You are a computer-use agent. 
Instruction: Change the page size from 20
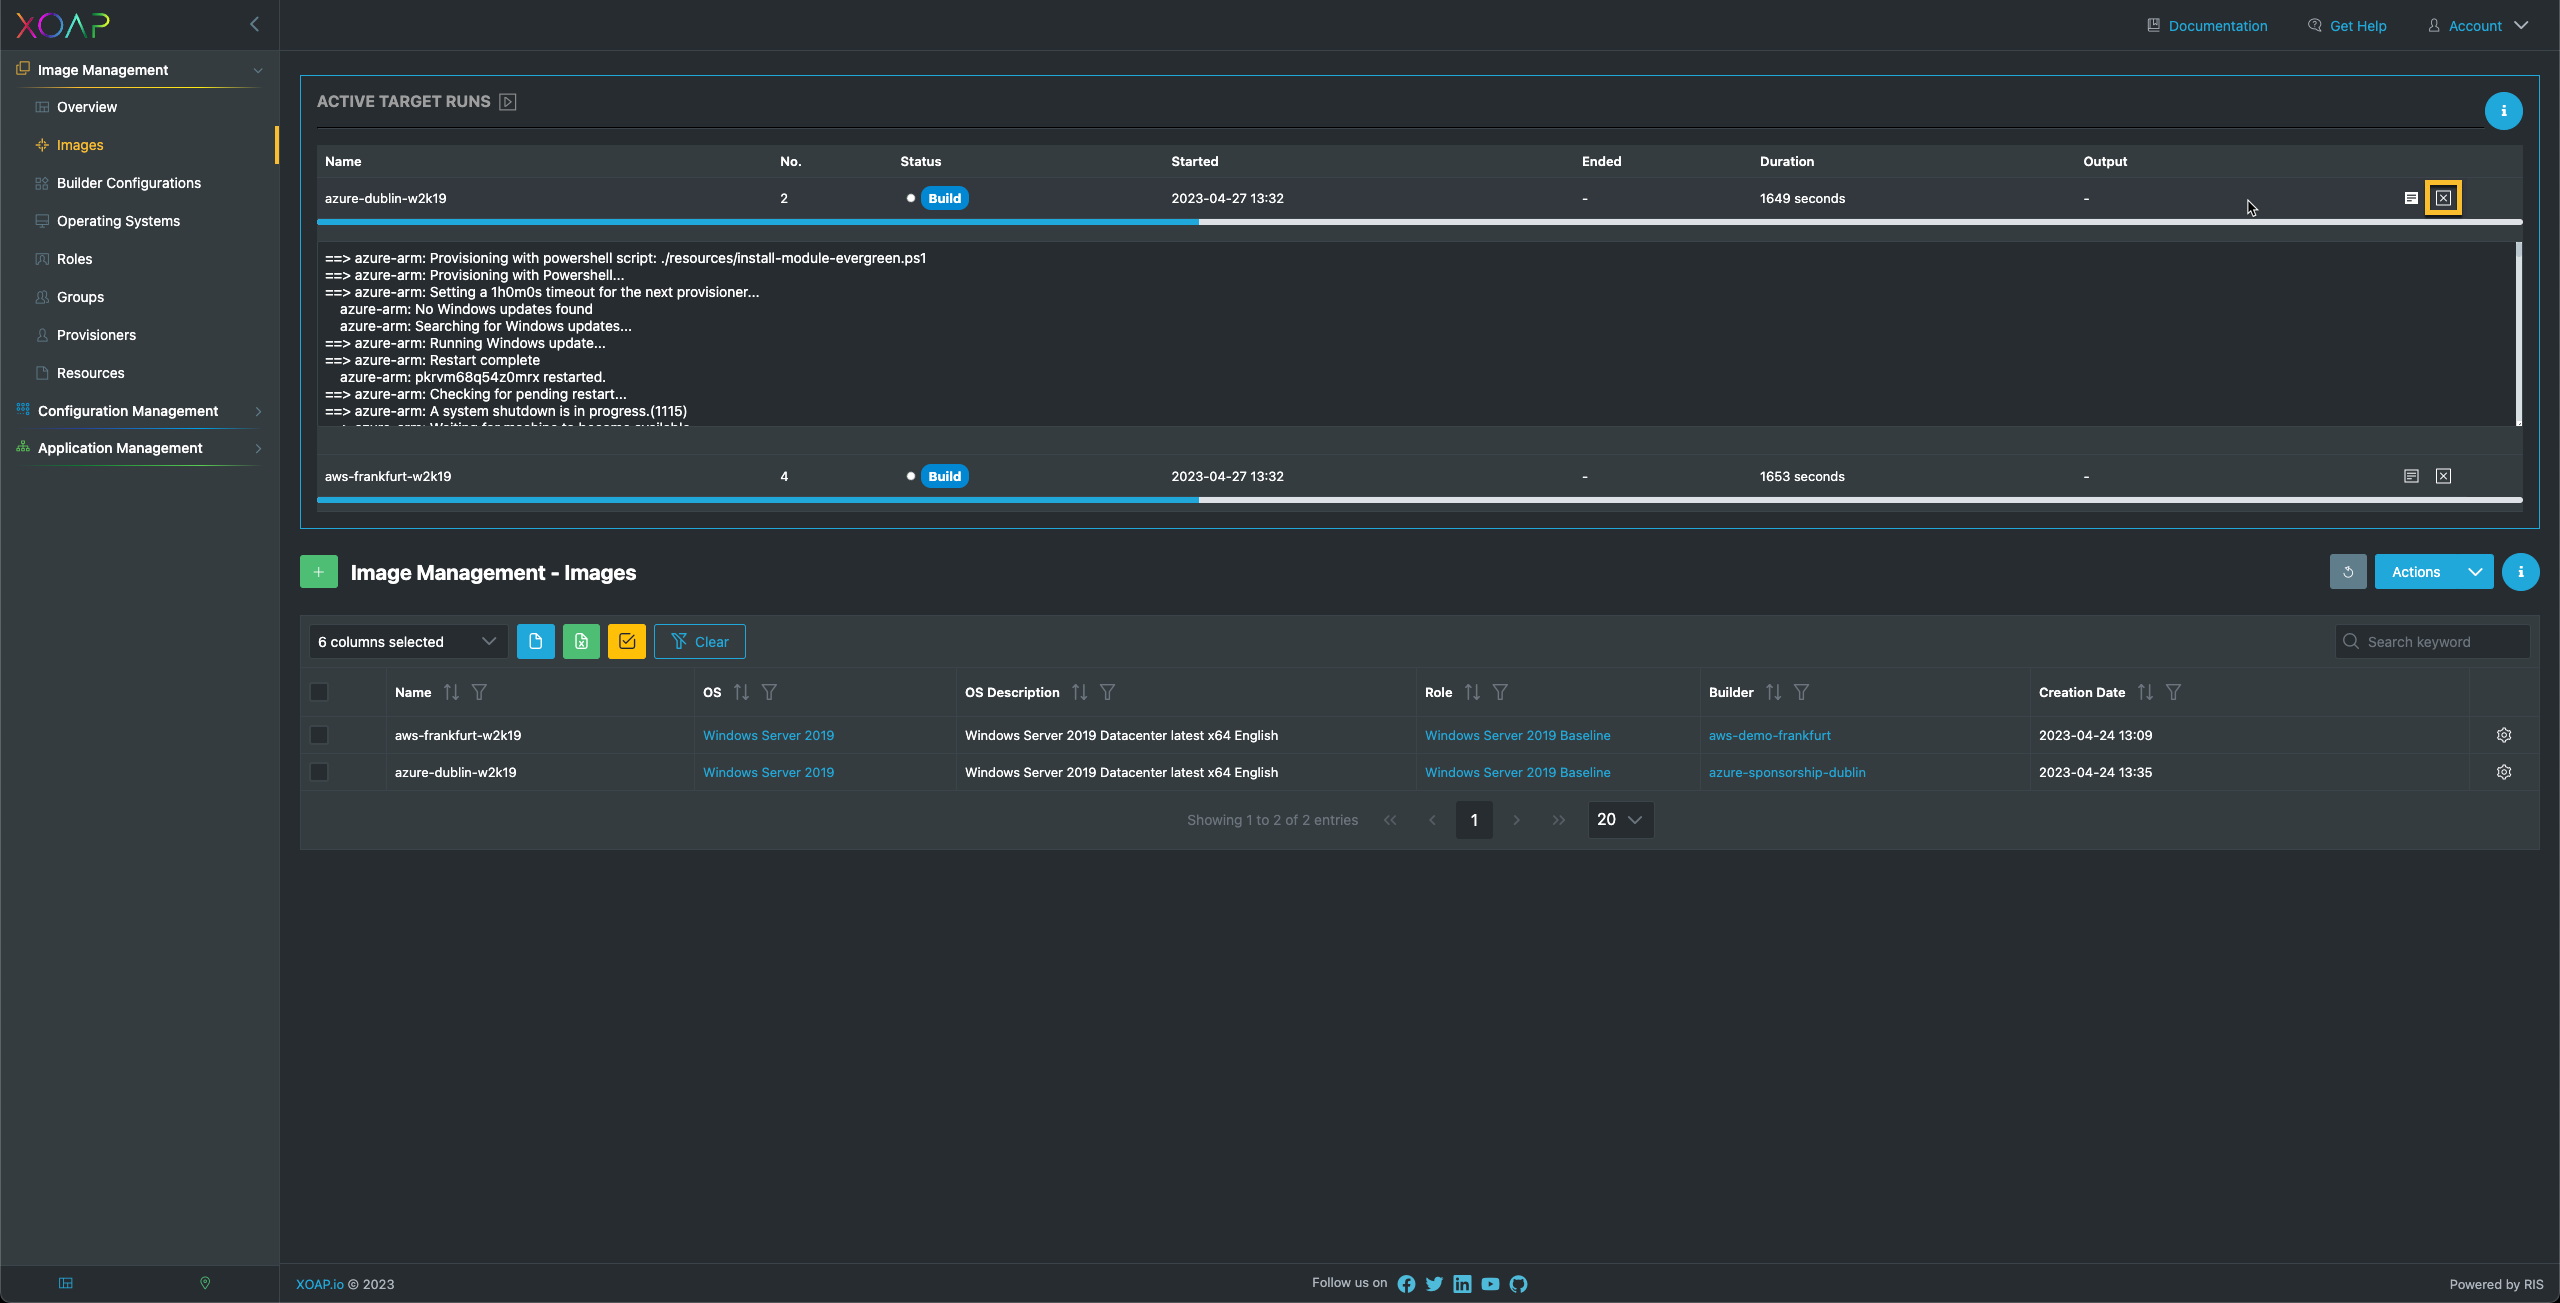(x=1620, y=820)
